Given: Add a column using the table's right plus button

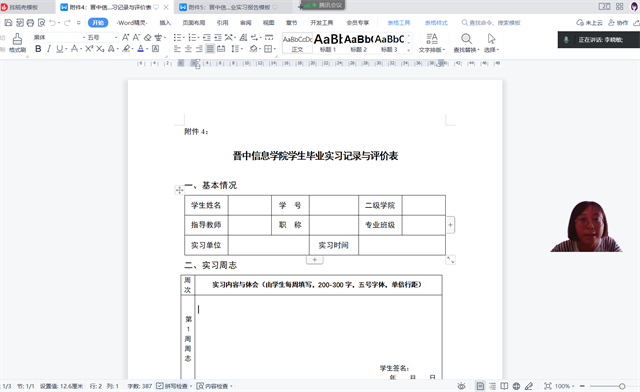Looking at the screenshot, I should point(450,225).
